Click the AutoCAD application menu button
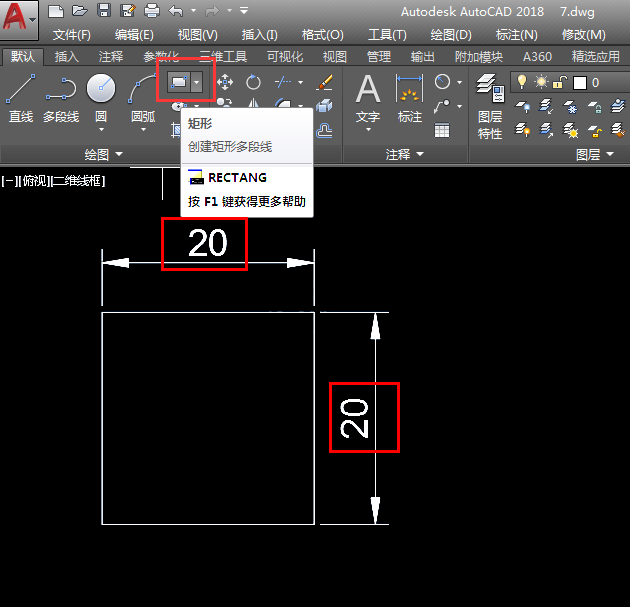 (x=19, y=19)
